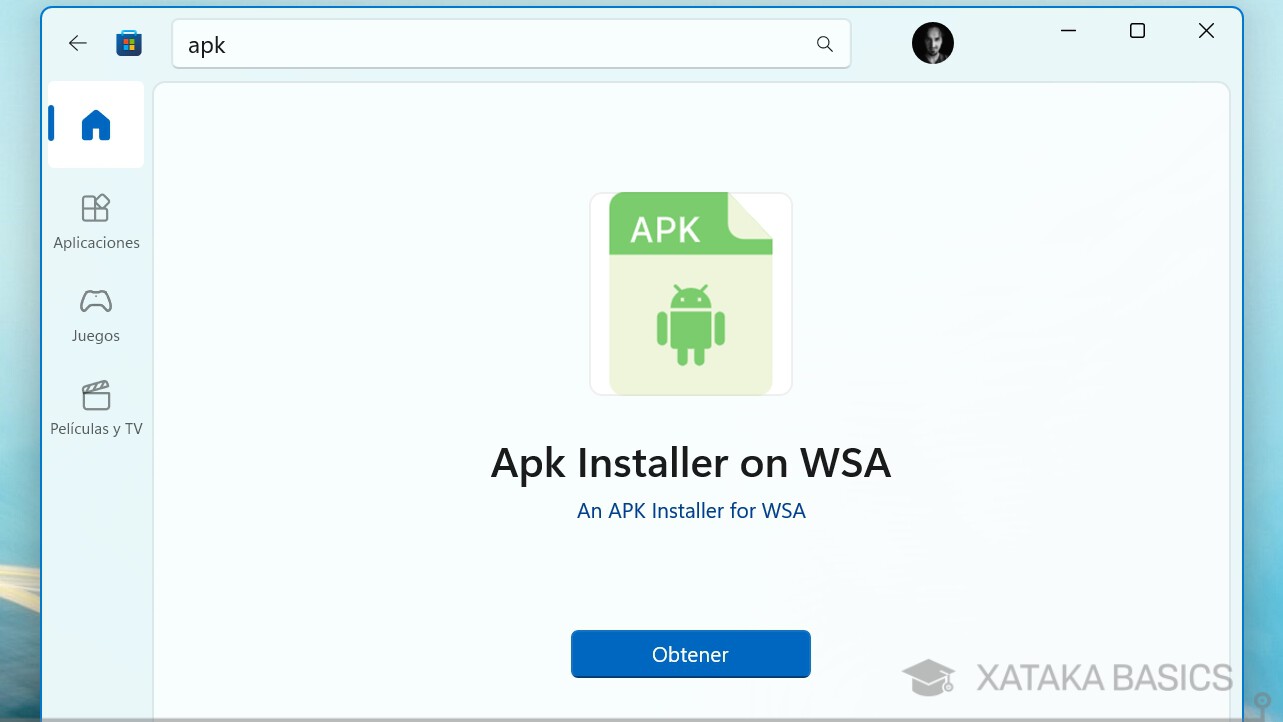Click the "Apk Installer on WSA" title
The image size is (1283, 722).
[690, 462]
